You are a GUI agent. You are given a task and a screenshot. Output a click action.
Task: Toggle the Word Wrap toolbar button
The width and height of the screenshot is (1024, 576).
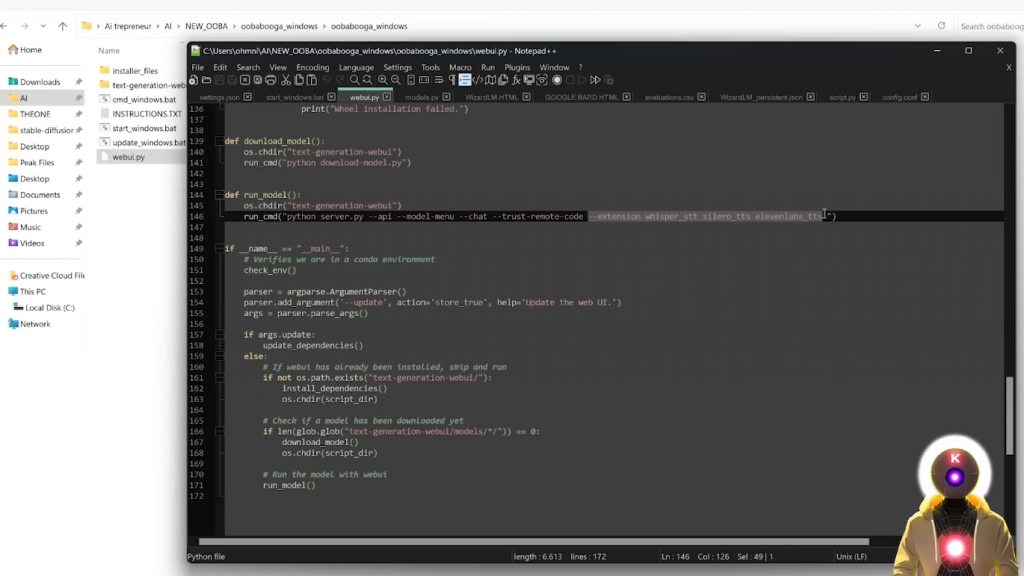point(438,80)
